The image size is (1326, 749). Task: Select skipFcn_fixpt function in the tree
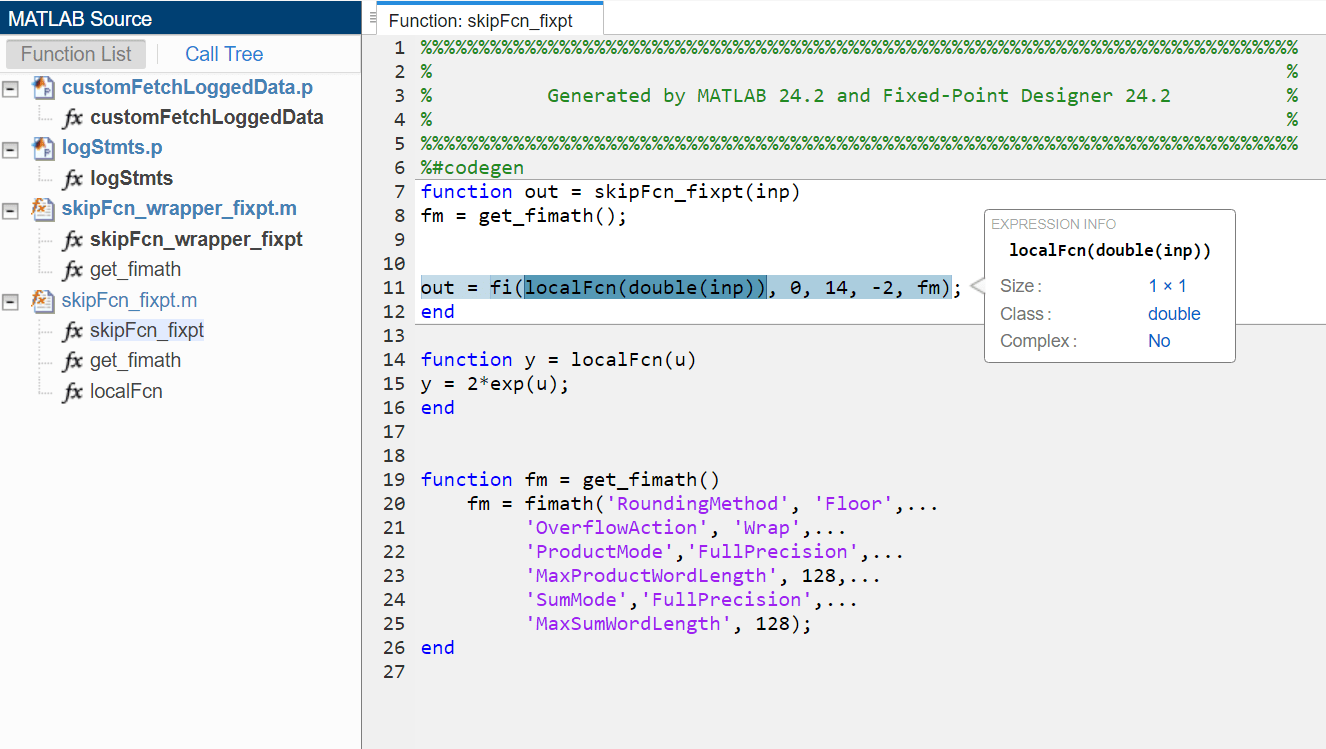146,330
